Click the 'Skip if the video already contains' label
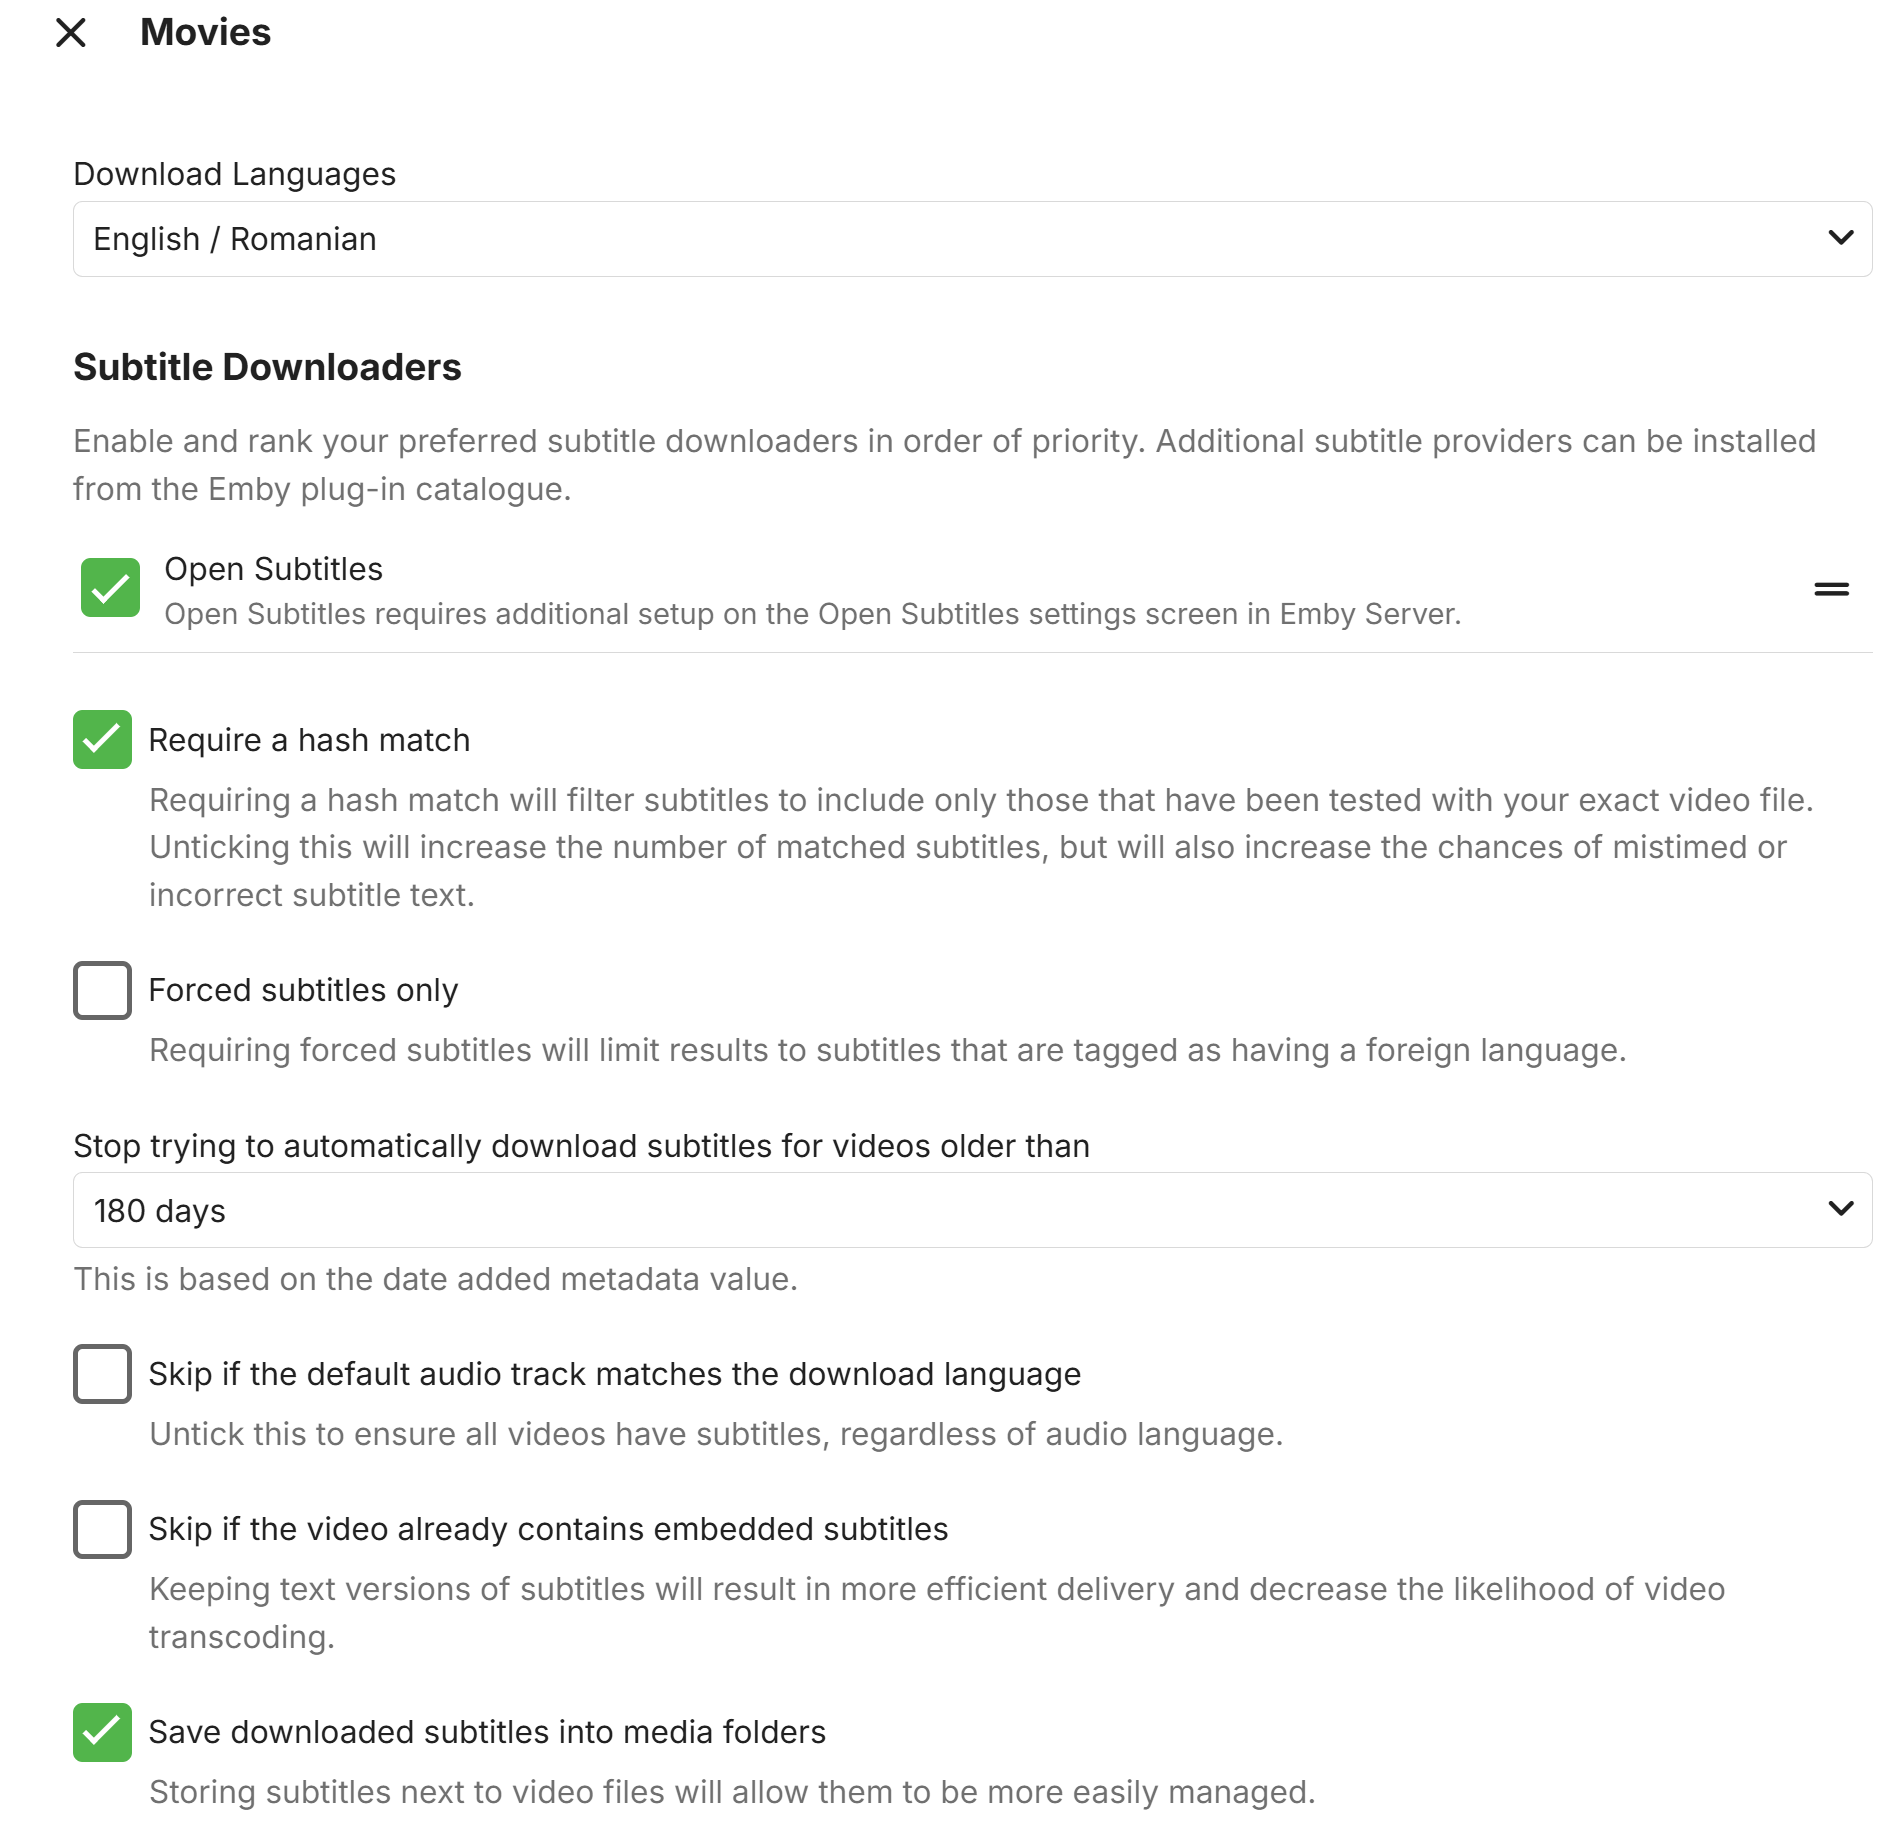The height and width of the screenshot is (1822, 1903). coord(548,1529)
